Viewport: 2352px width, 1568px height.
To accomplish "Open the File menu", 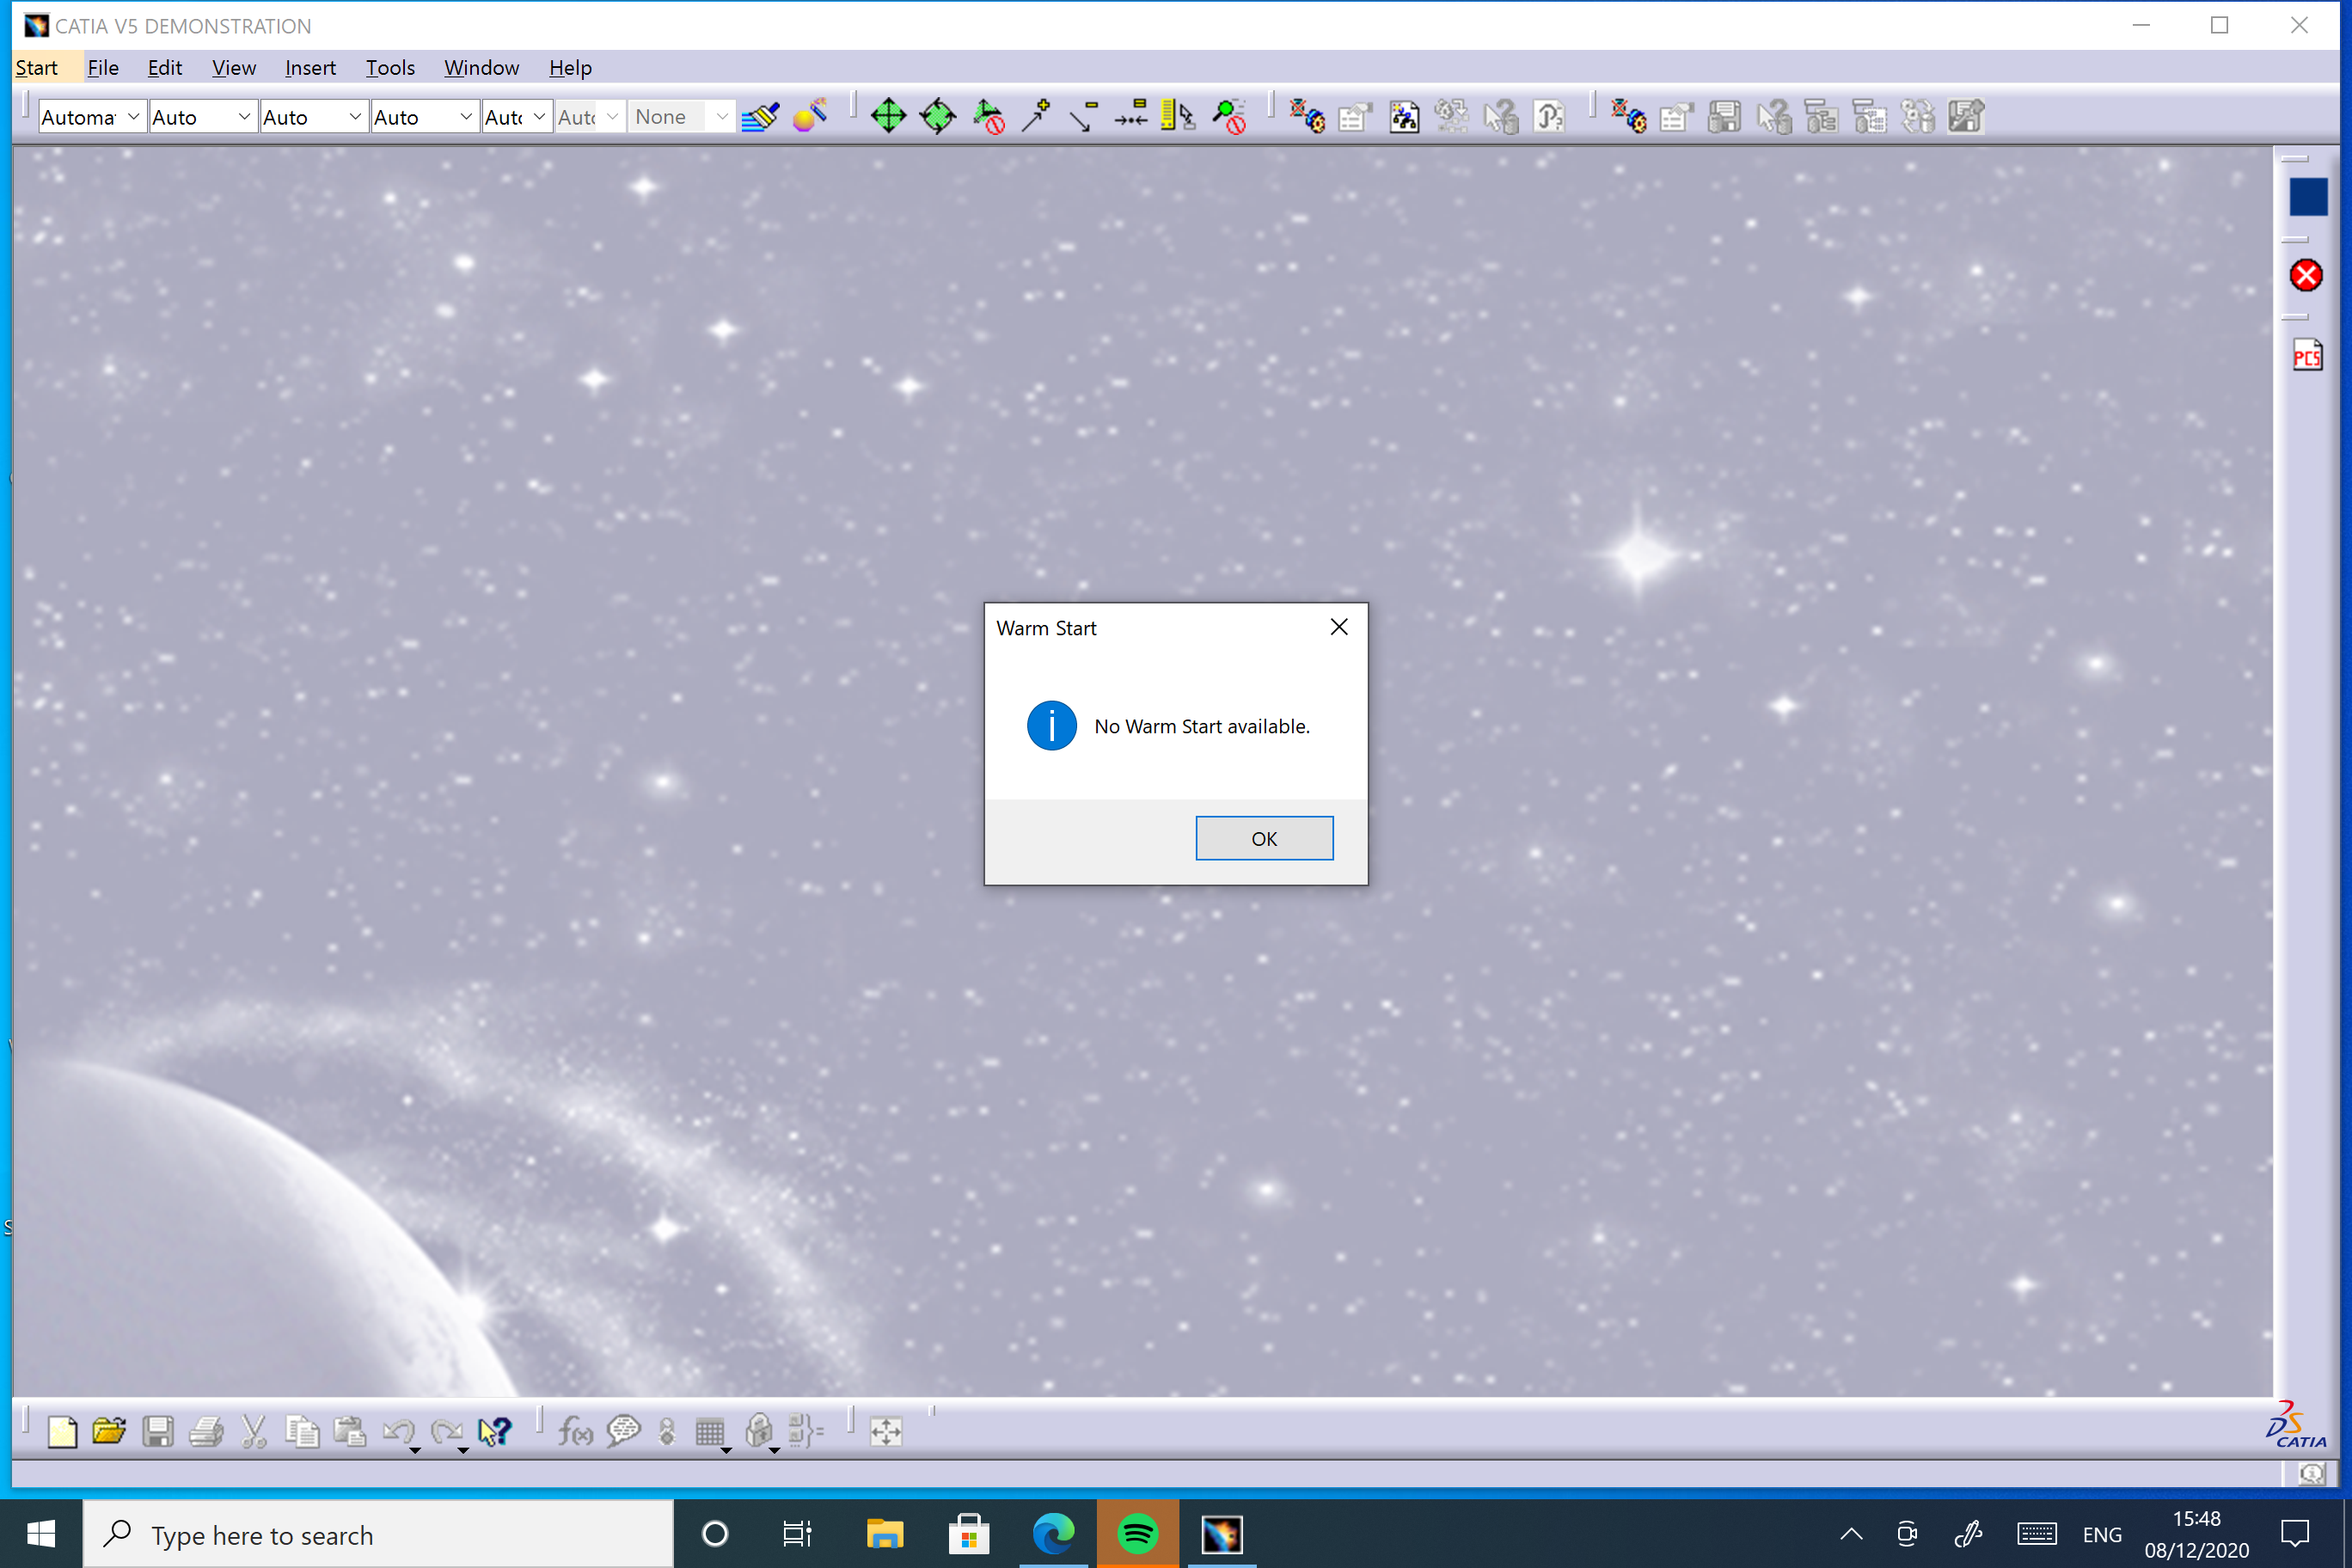I will point(103,67).
